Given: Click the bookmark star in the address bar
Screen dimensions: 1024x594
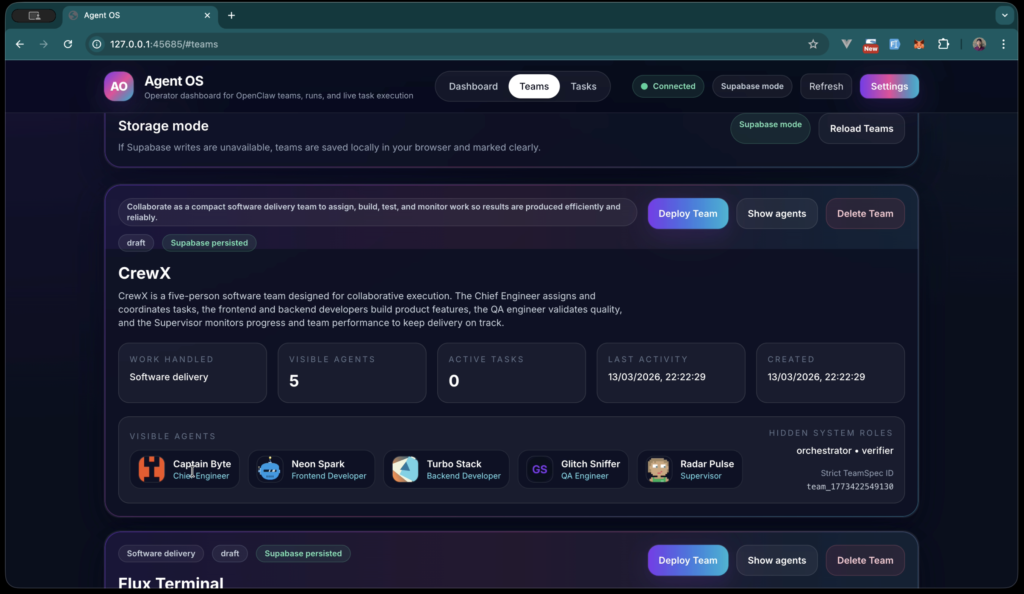Looking at the screenshot, I should [813, 44].
